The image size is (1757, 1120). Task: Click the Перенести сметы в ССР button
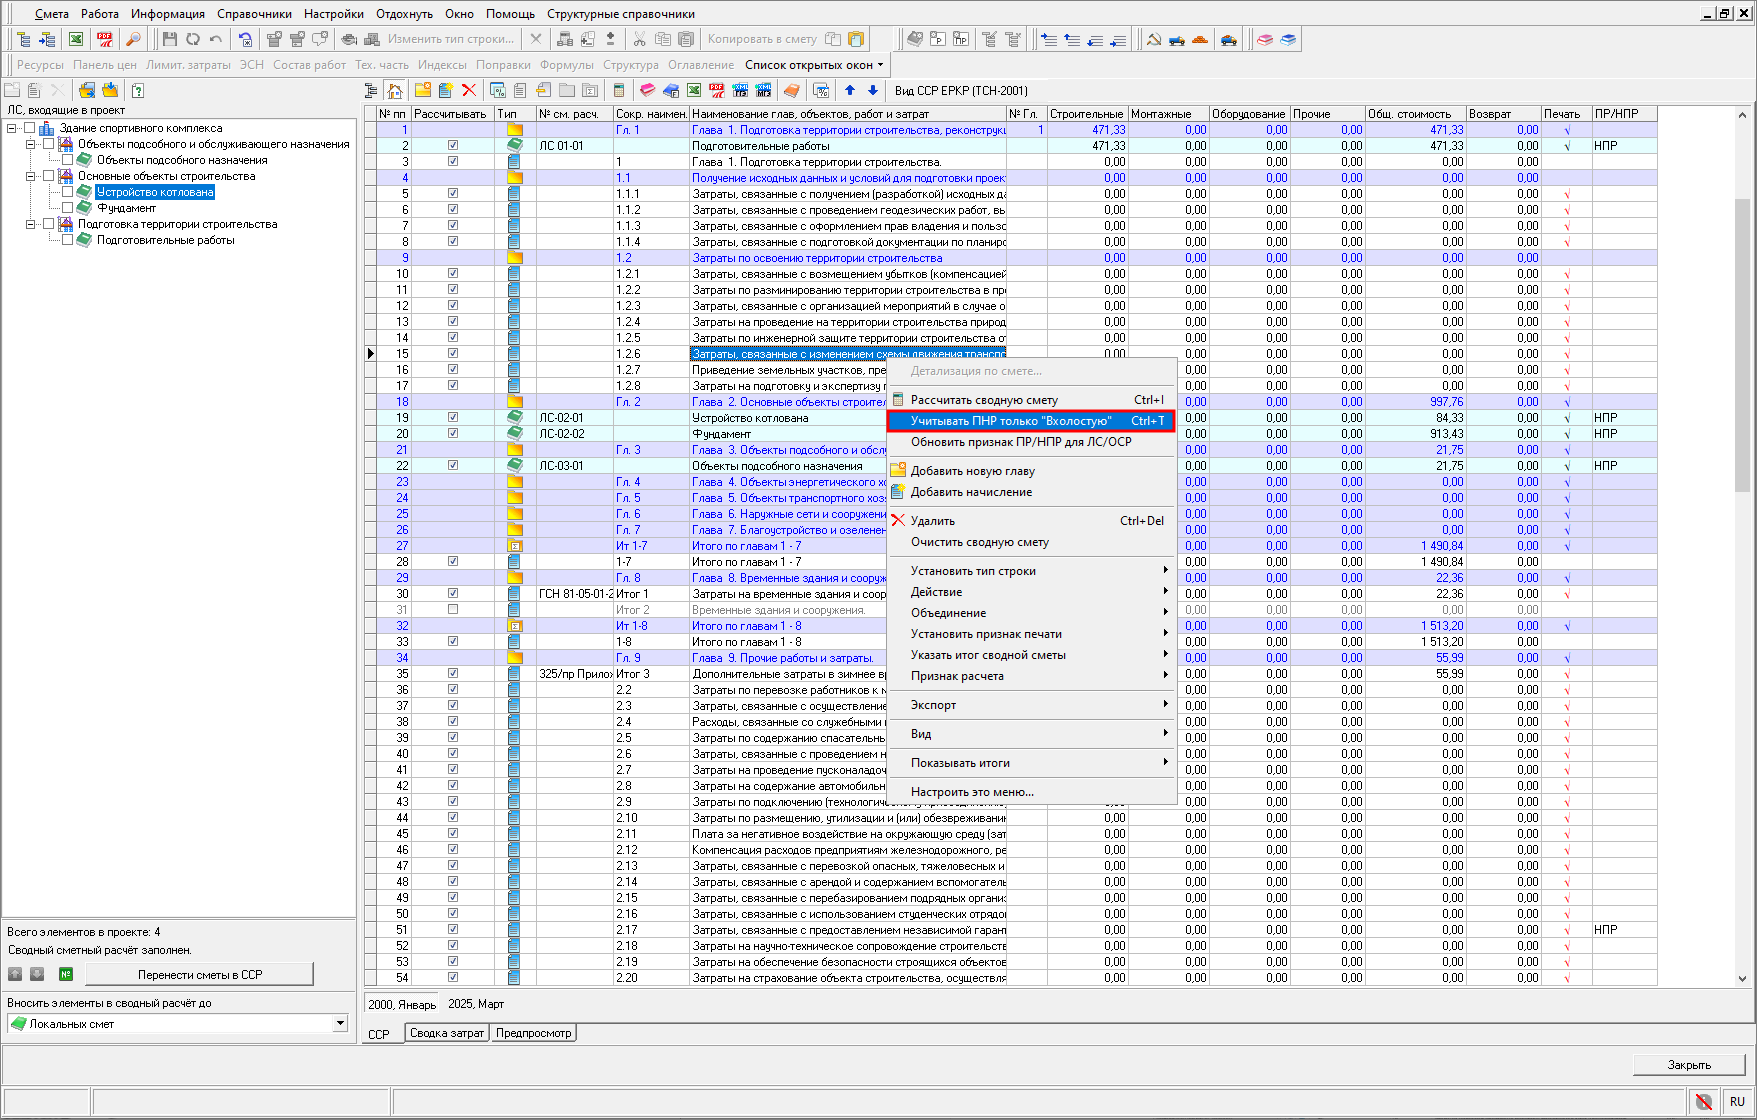(200, 974)
